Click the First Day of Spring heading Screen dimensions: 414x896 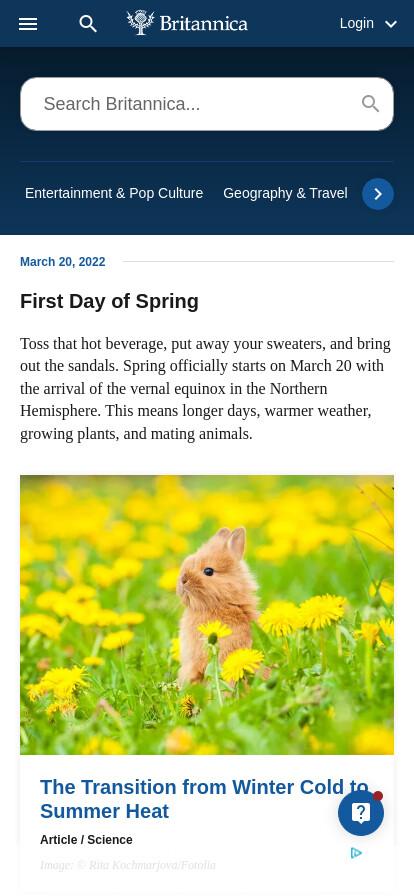[x=109, y=301]
